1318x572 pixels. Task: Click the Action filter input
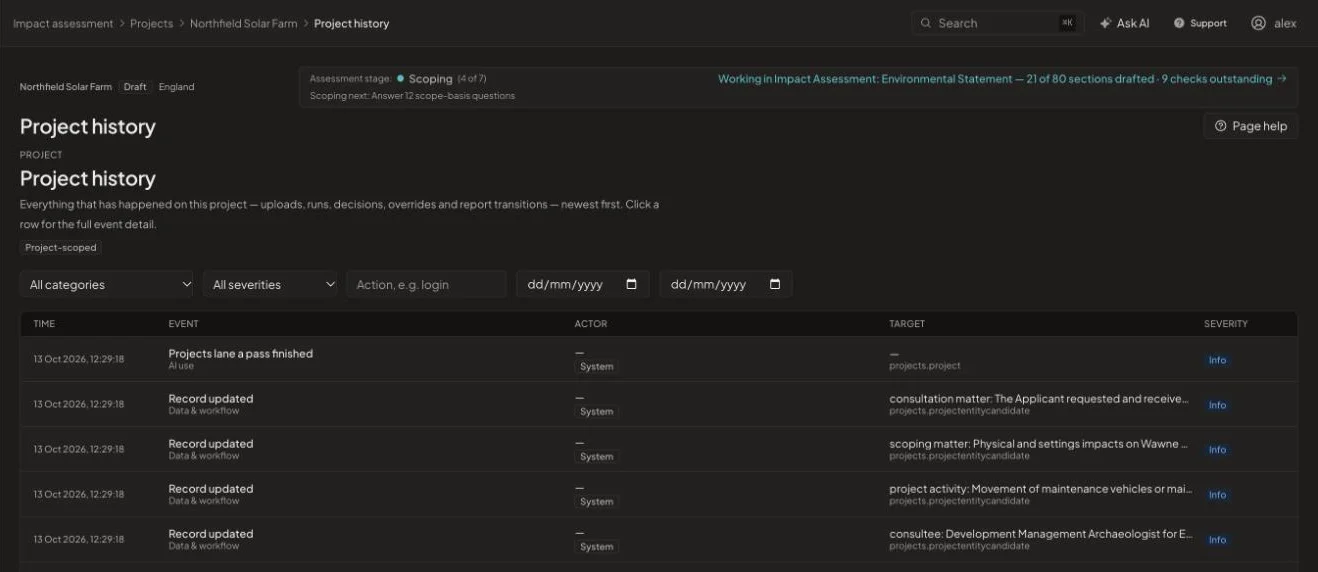pos(427,284)
